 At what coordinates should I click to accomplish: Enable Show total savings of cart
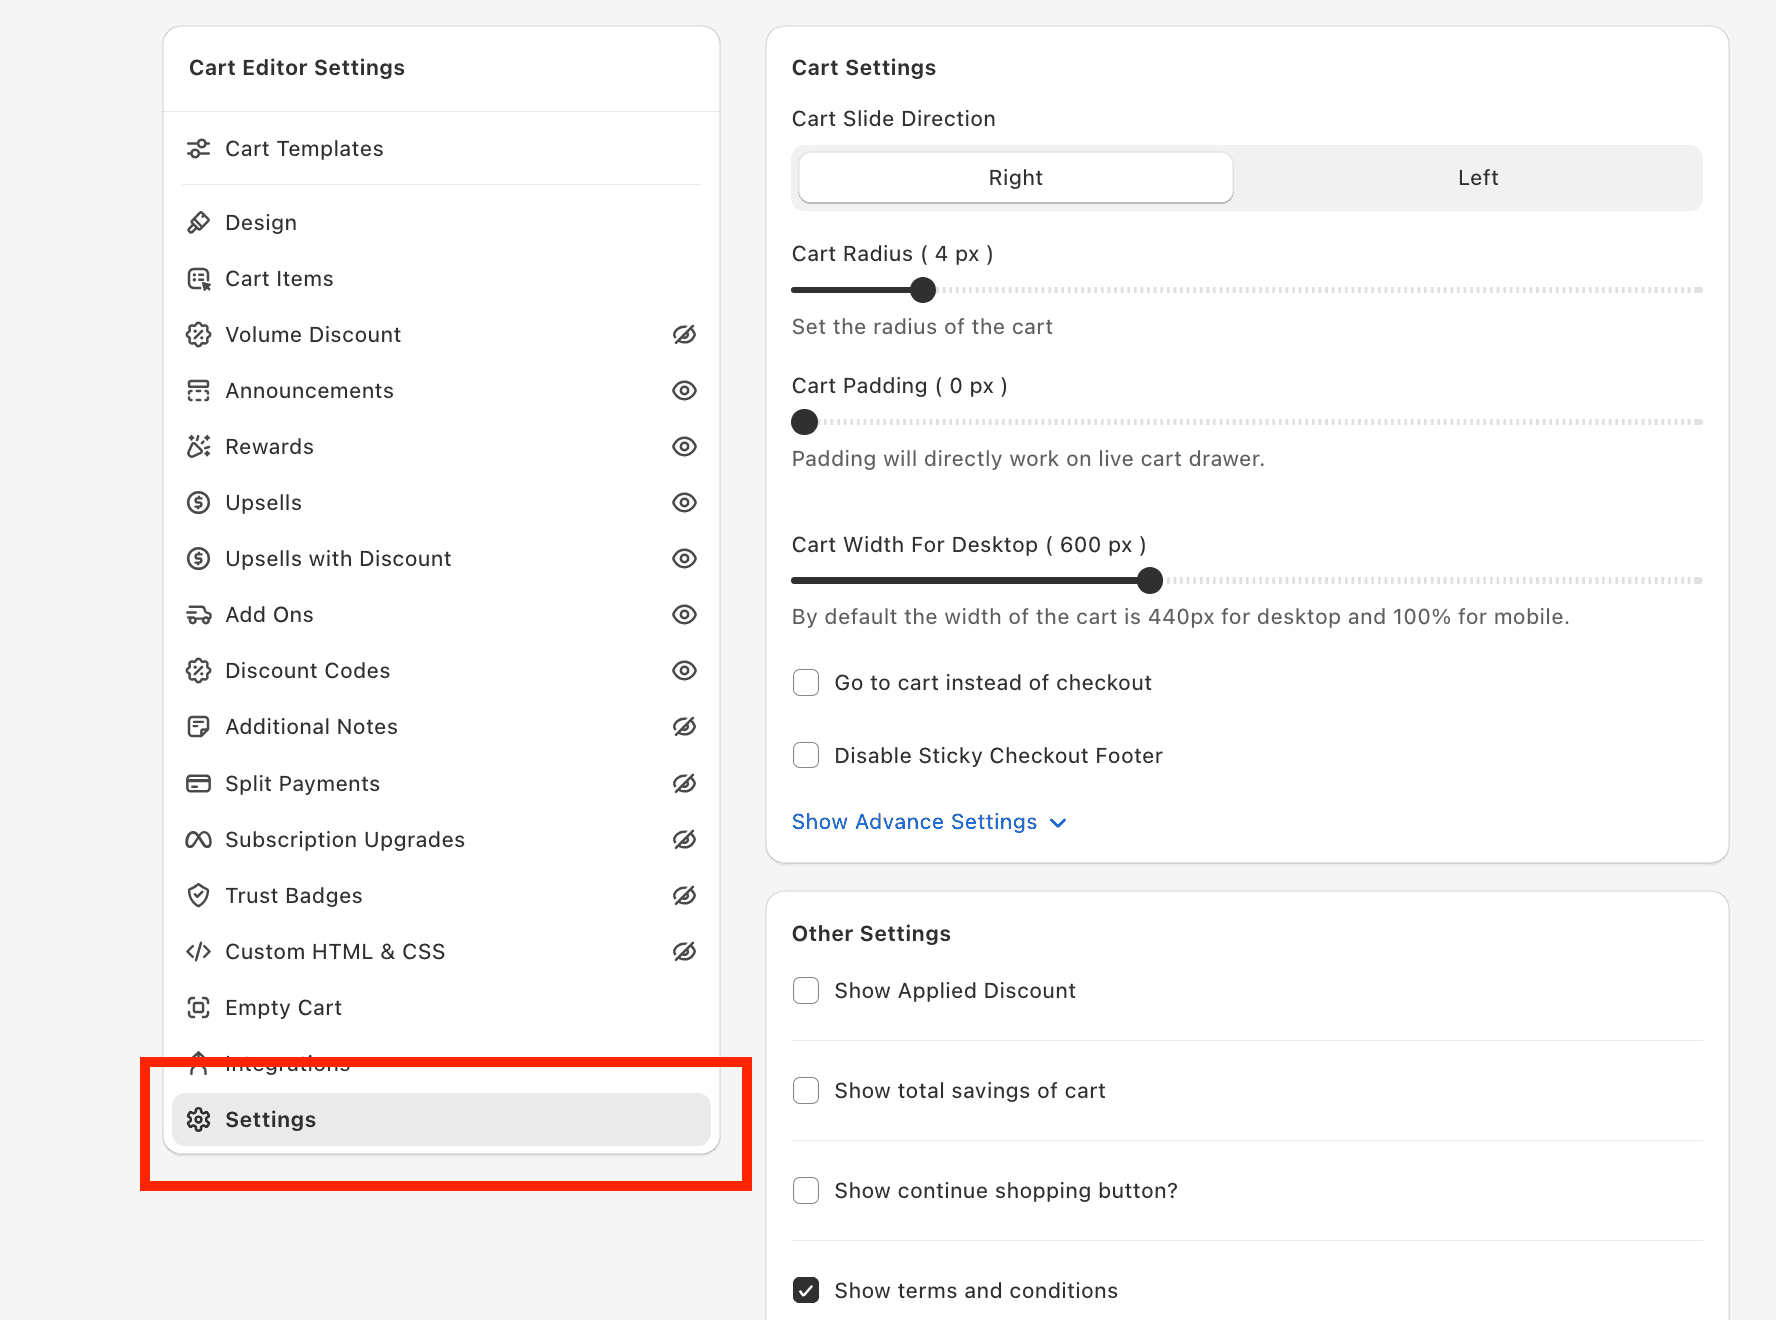coord(806,1091)
